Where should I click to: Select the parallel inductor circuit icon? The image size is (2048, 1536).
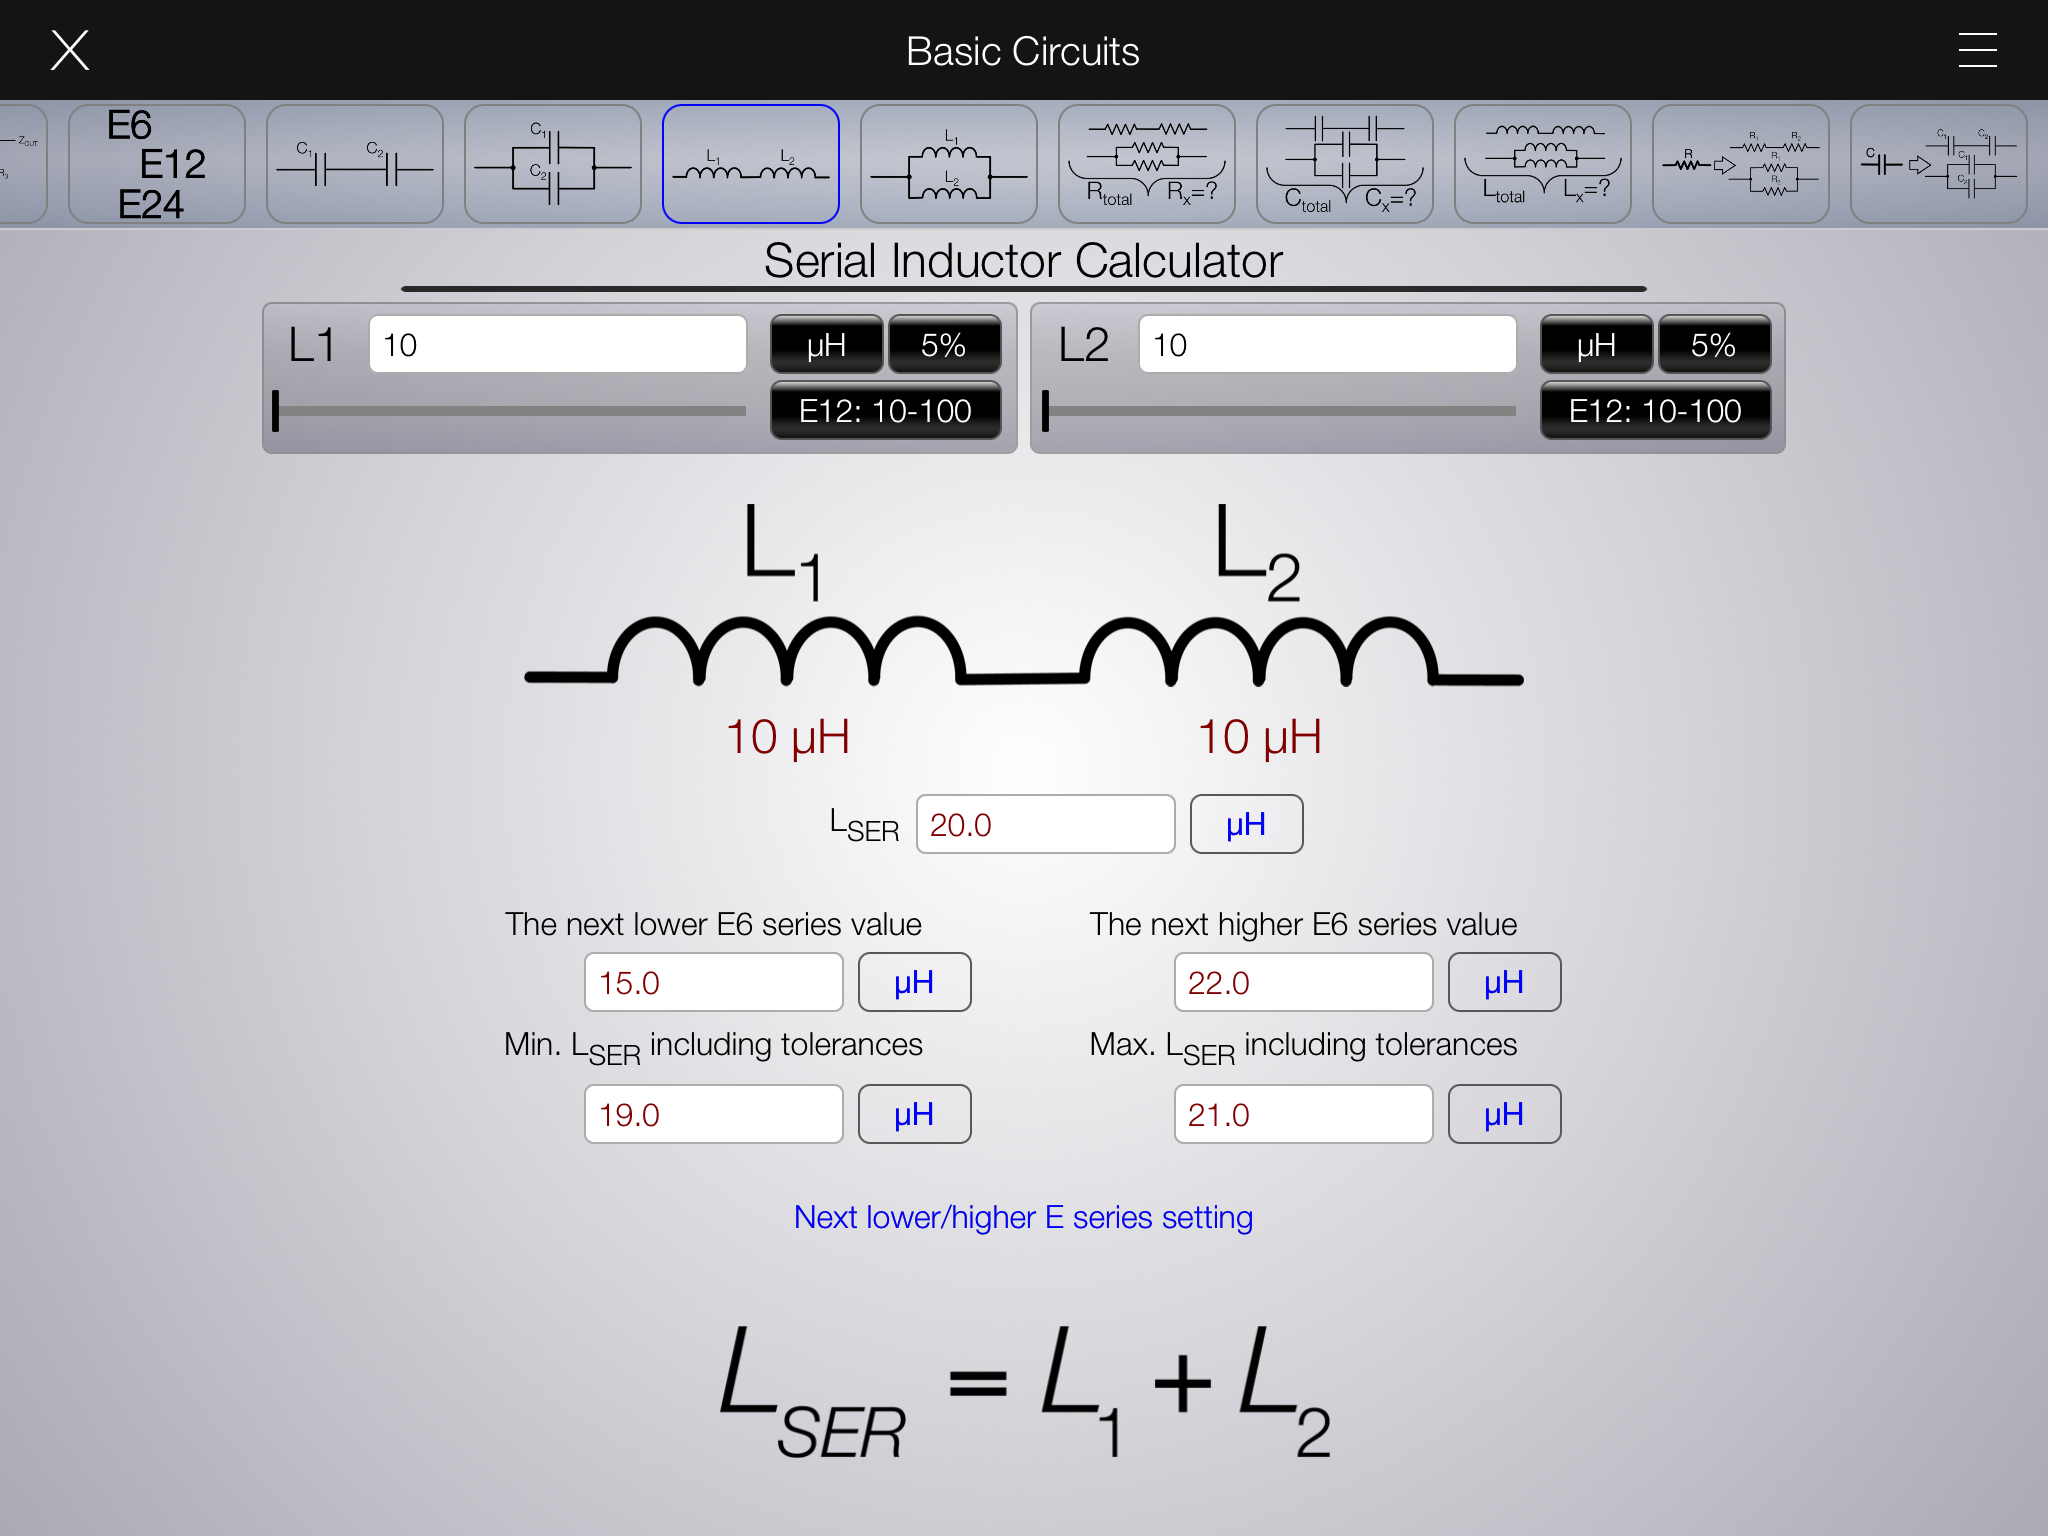click(948, 164)
